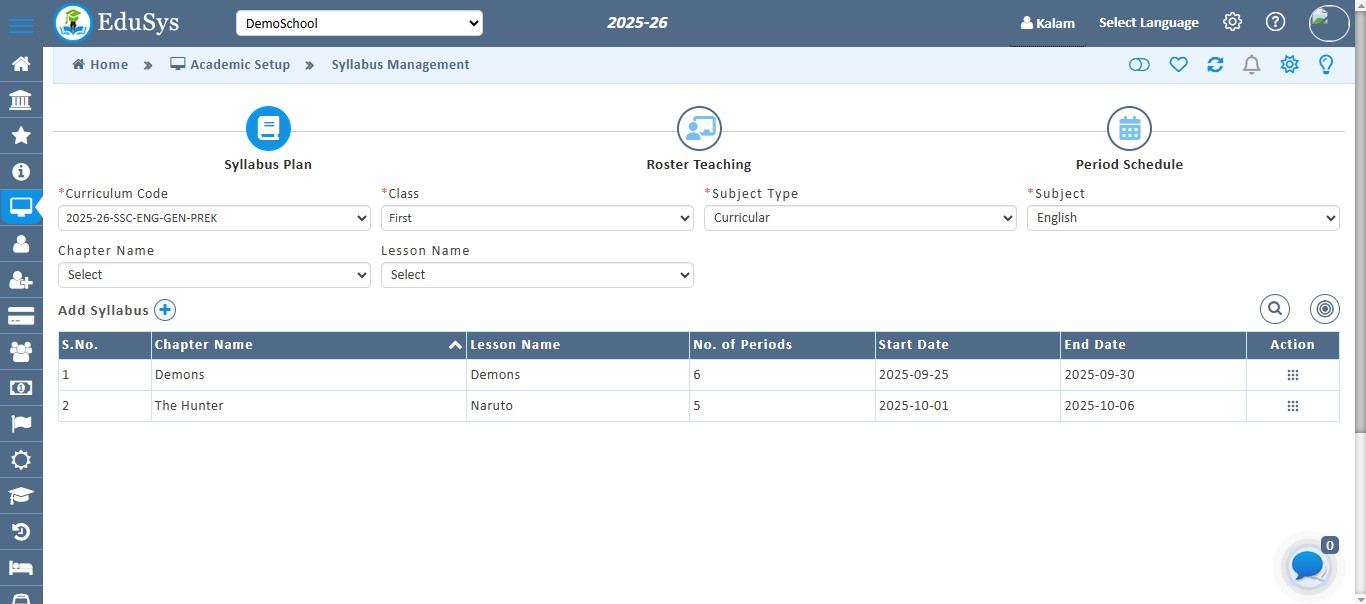The image size is (1366, 604).
Task: Click the favorites heart icon
Action: [x=1178, y=65]
